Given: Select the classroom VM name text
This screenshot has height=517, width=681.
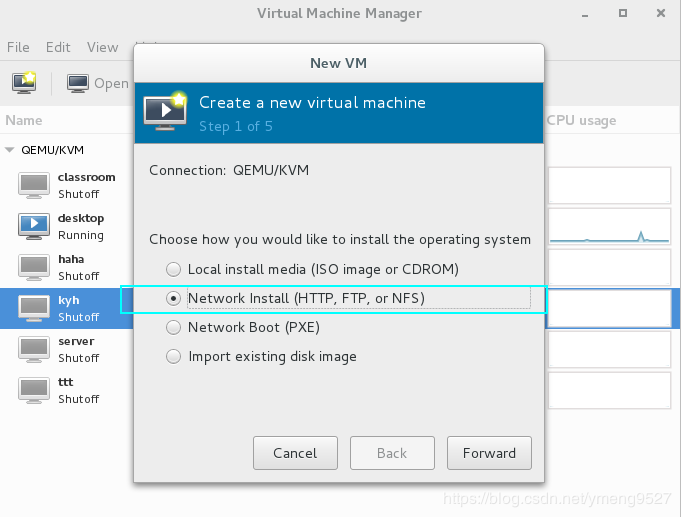Looking at the screenshot, I should tap(86, 177).
